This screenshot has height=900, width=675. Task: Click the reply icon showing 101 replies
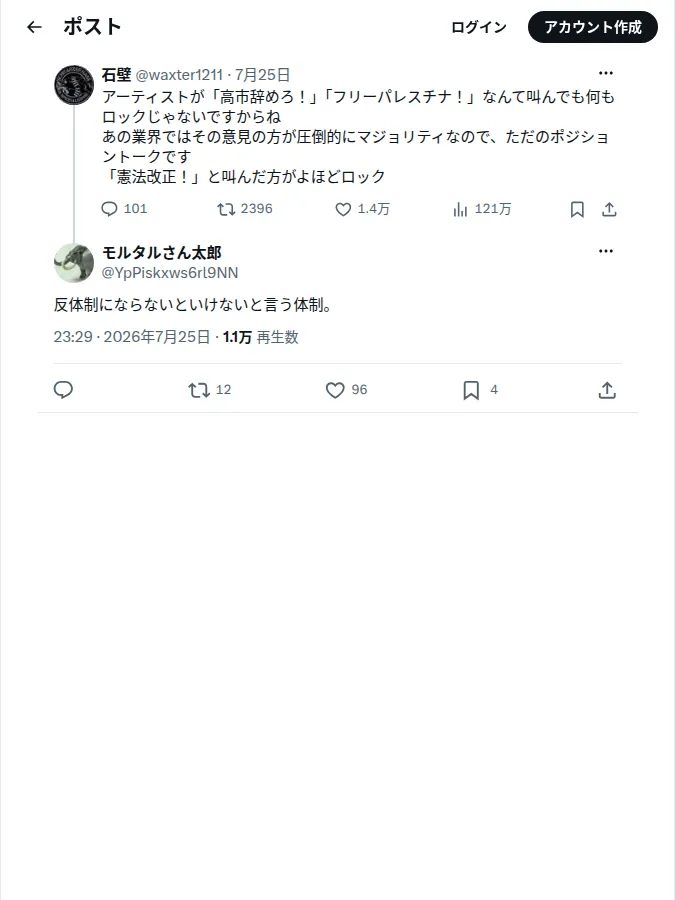[x=109, y=209]
